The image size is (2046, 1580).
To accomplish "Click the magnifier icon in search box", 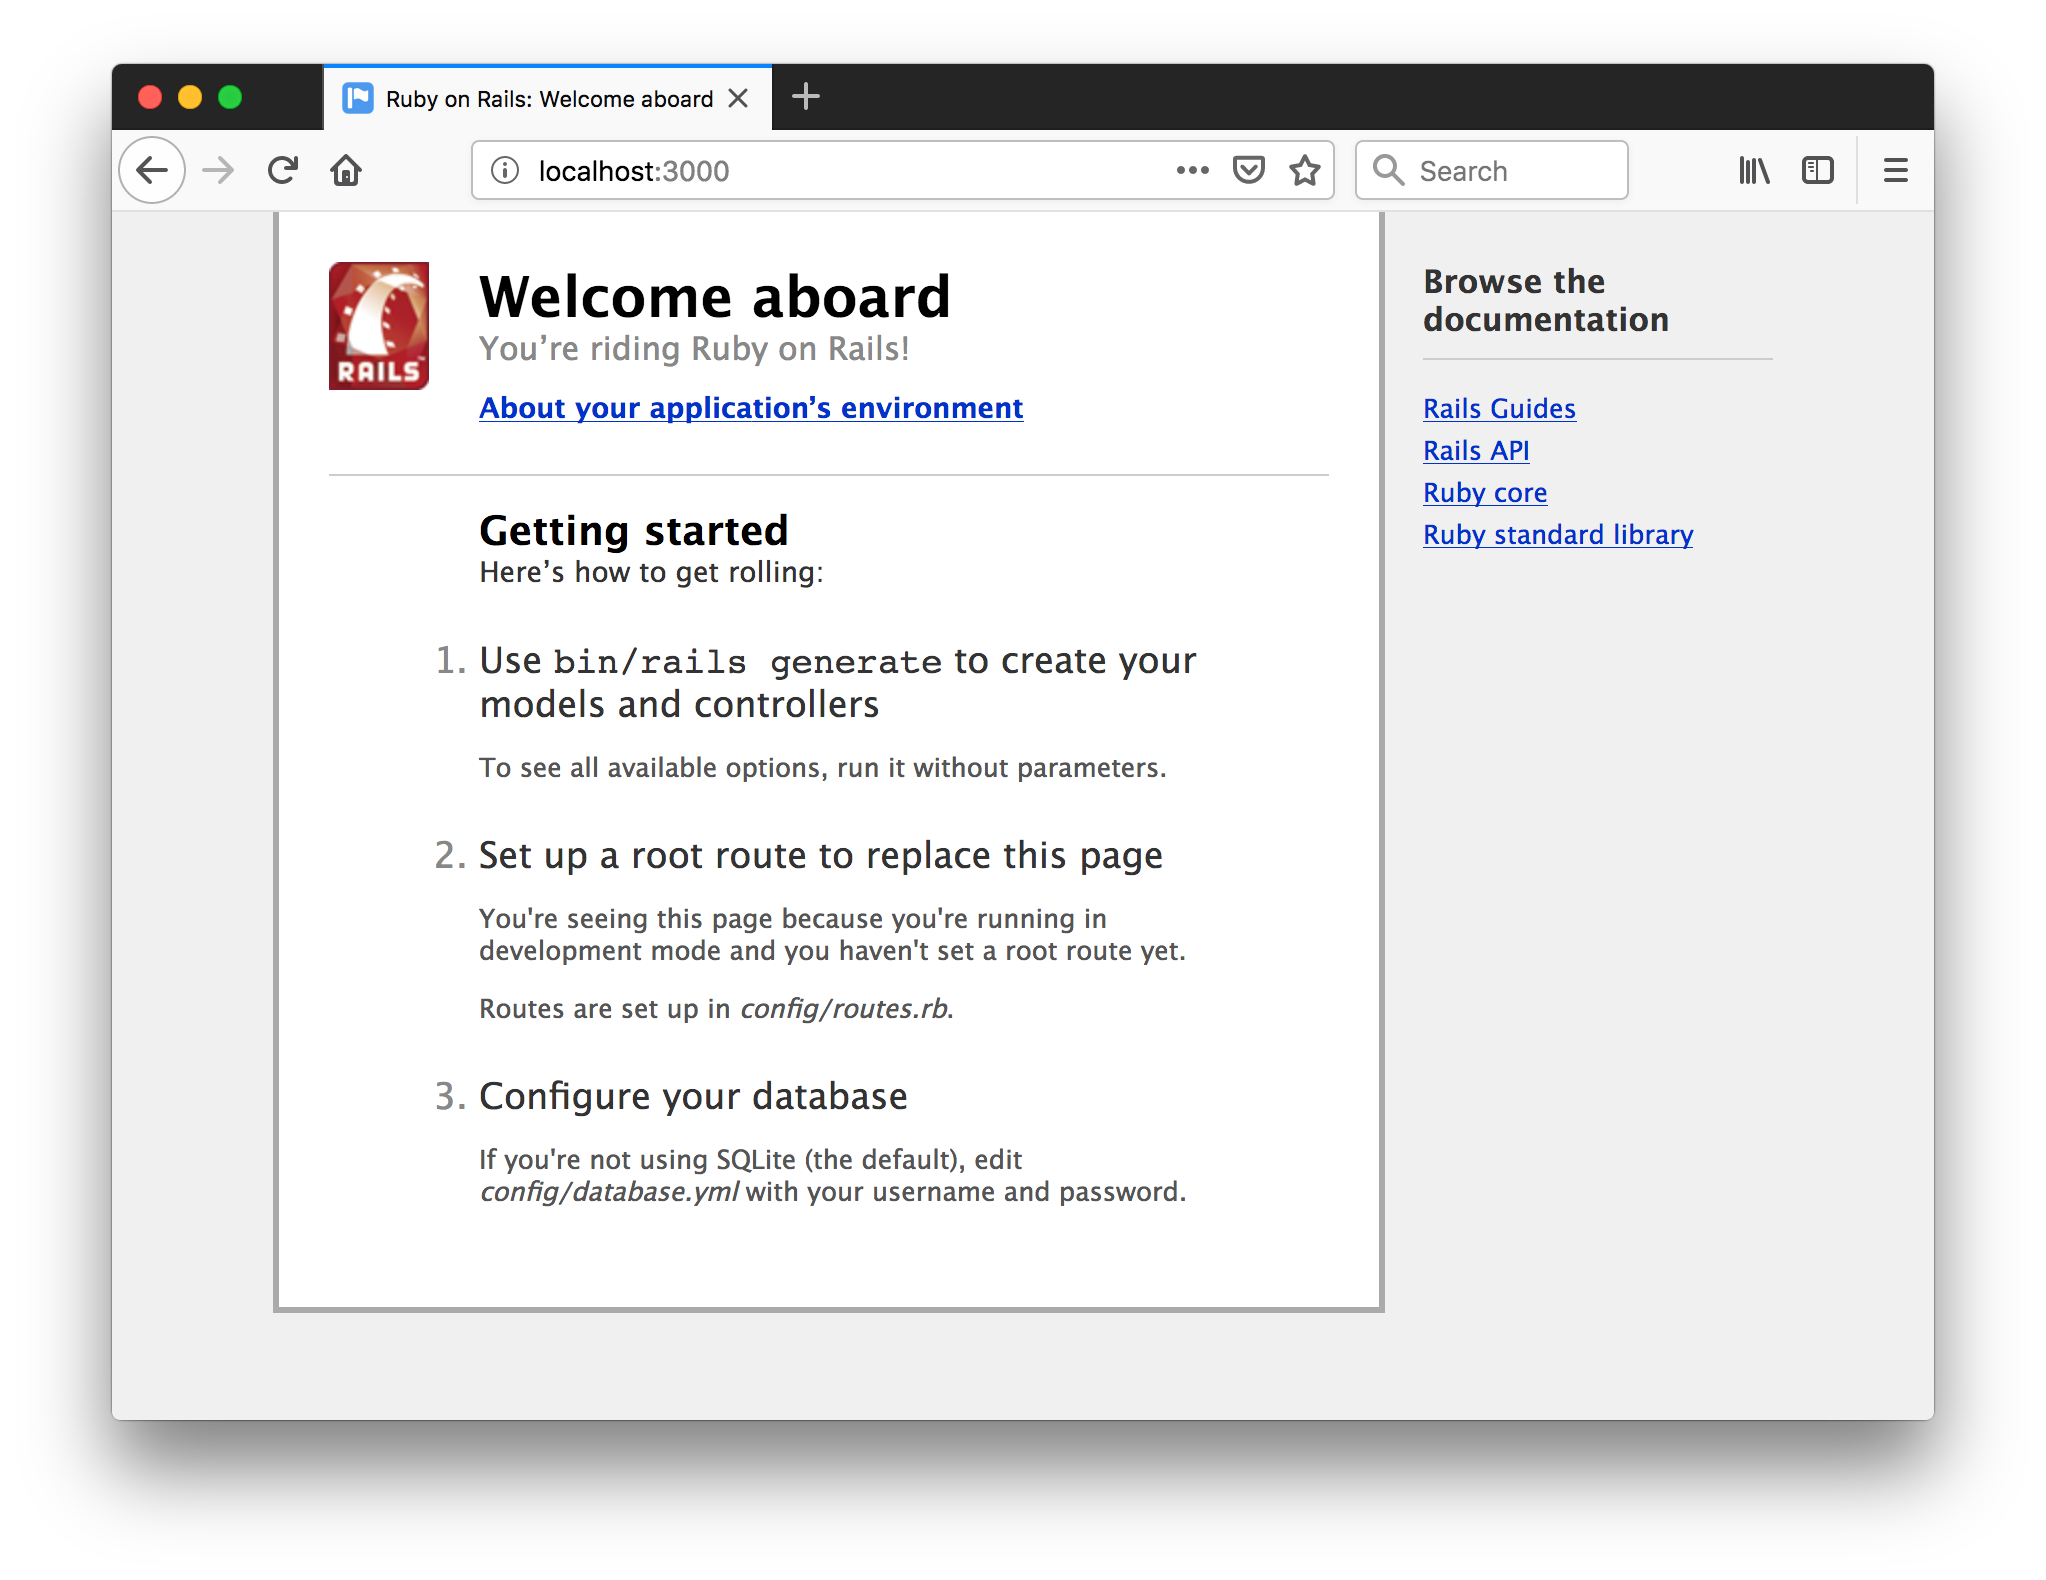I will (1388, 170).
